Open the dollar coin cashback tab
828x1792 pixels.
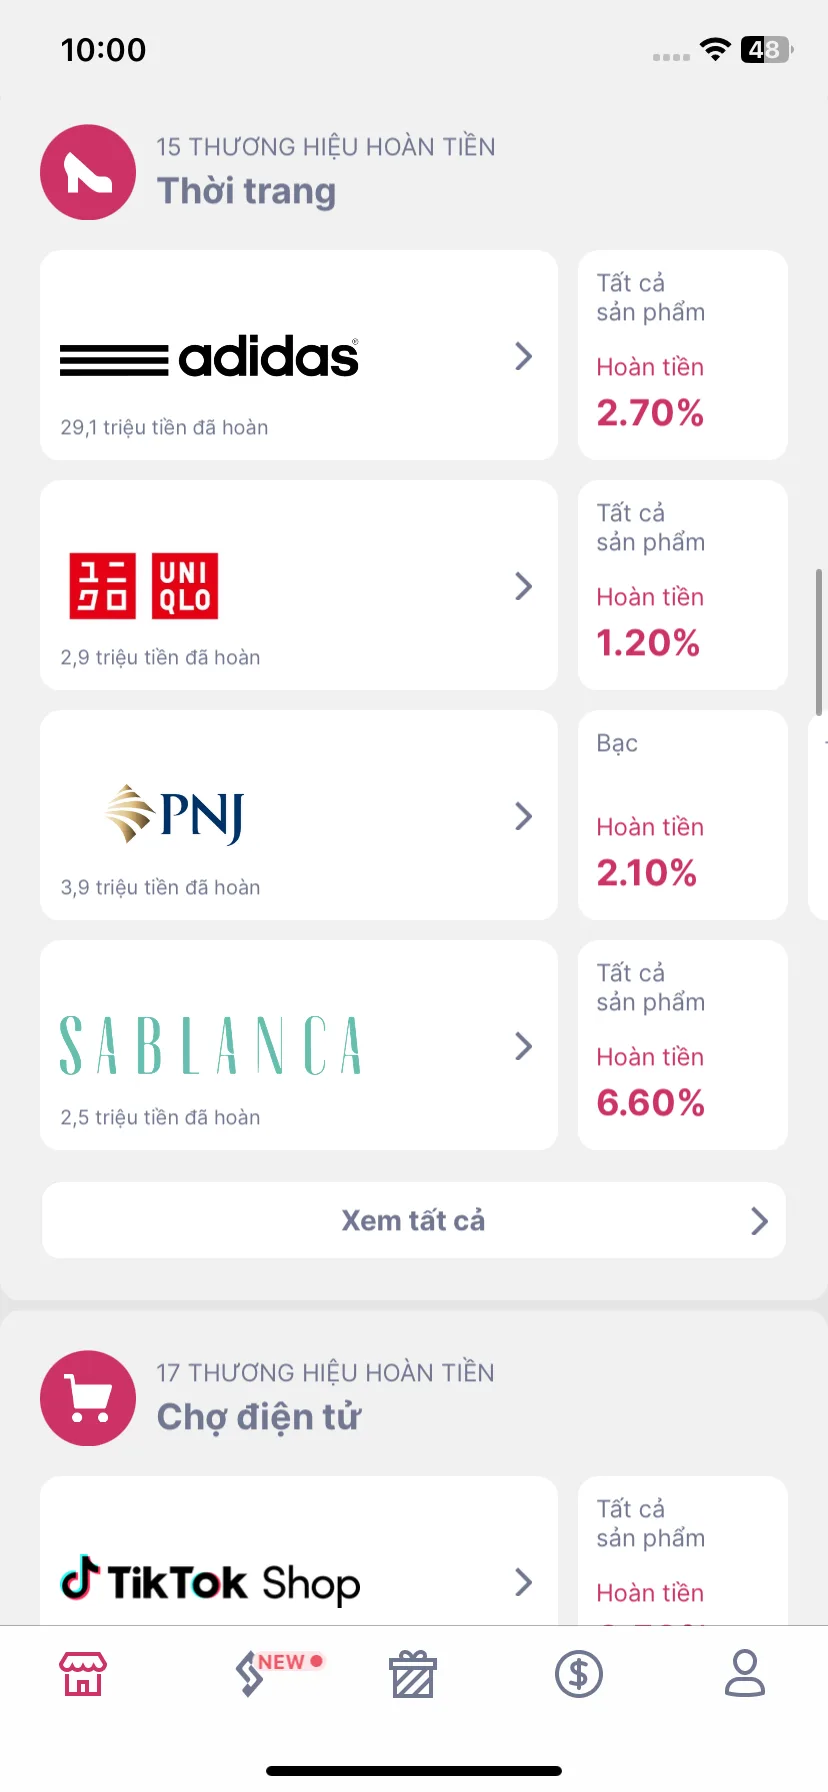point(579,1673)
